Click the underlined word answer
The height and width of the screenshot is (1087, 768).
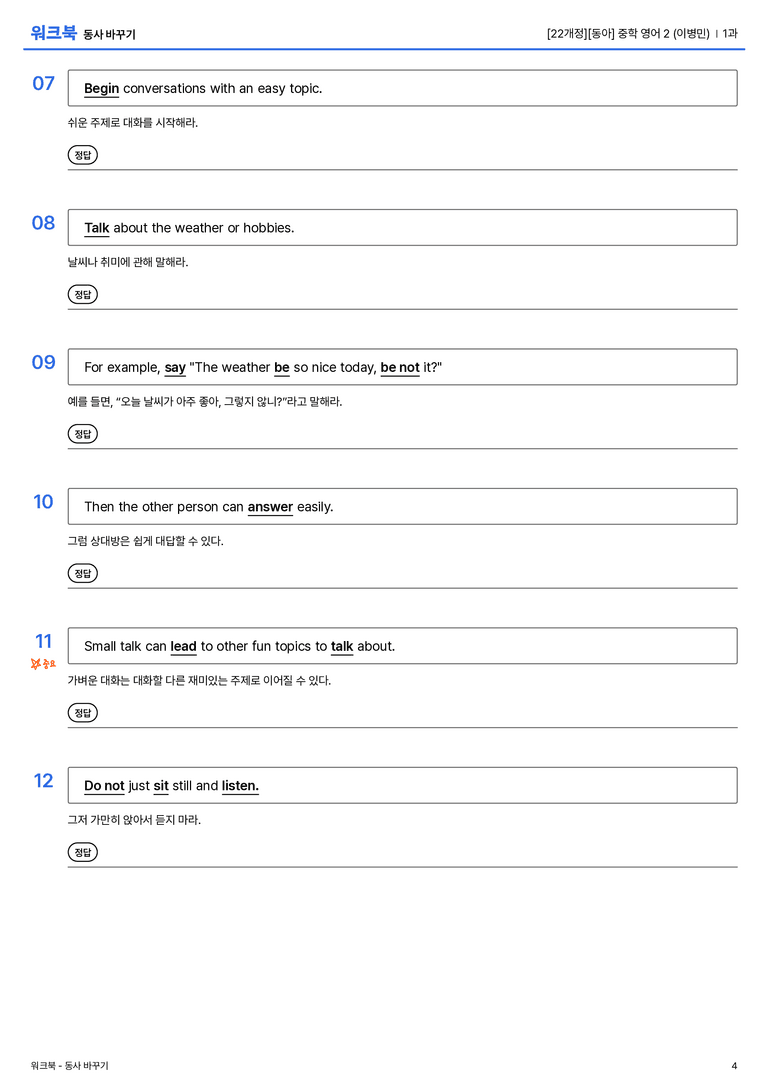click(x=270, y=507)
